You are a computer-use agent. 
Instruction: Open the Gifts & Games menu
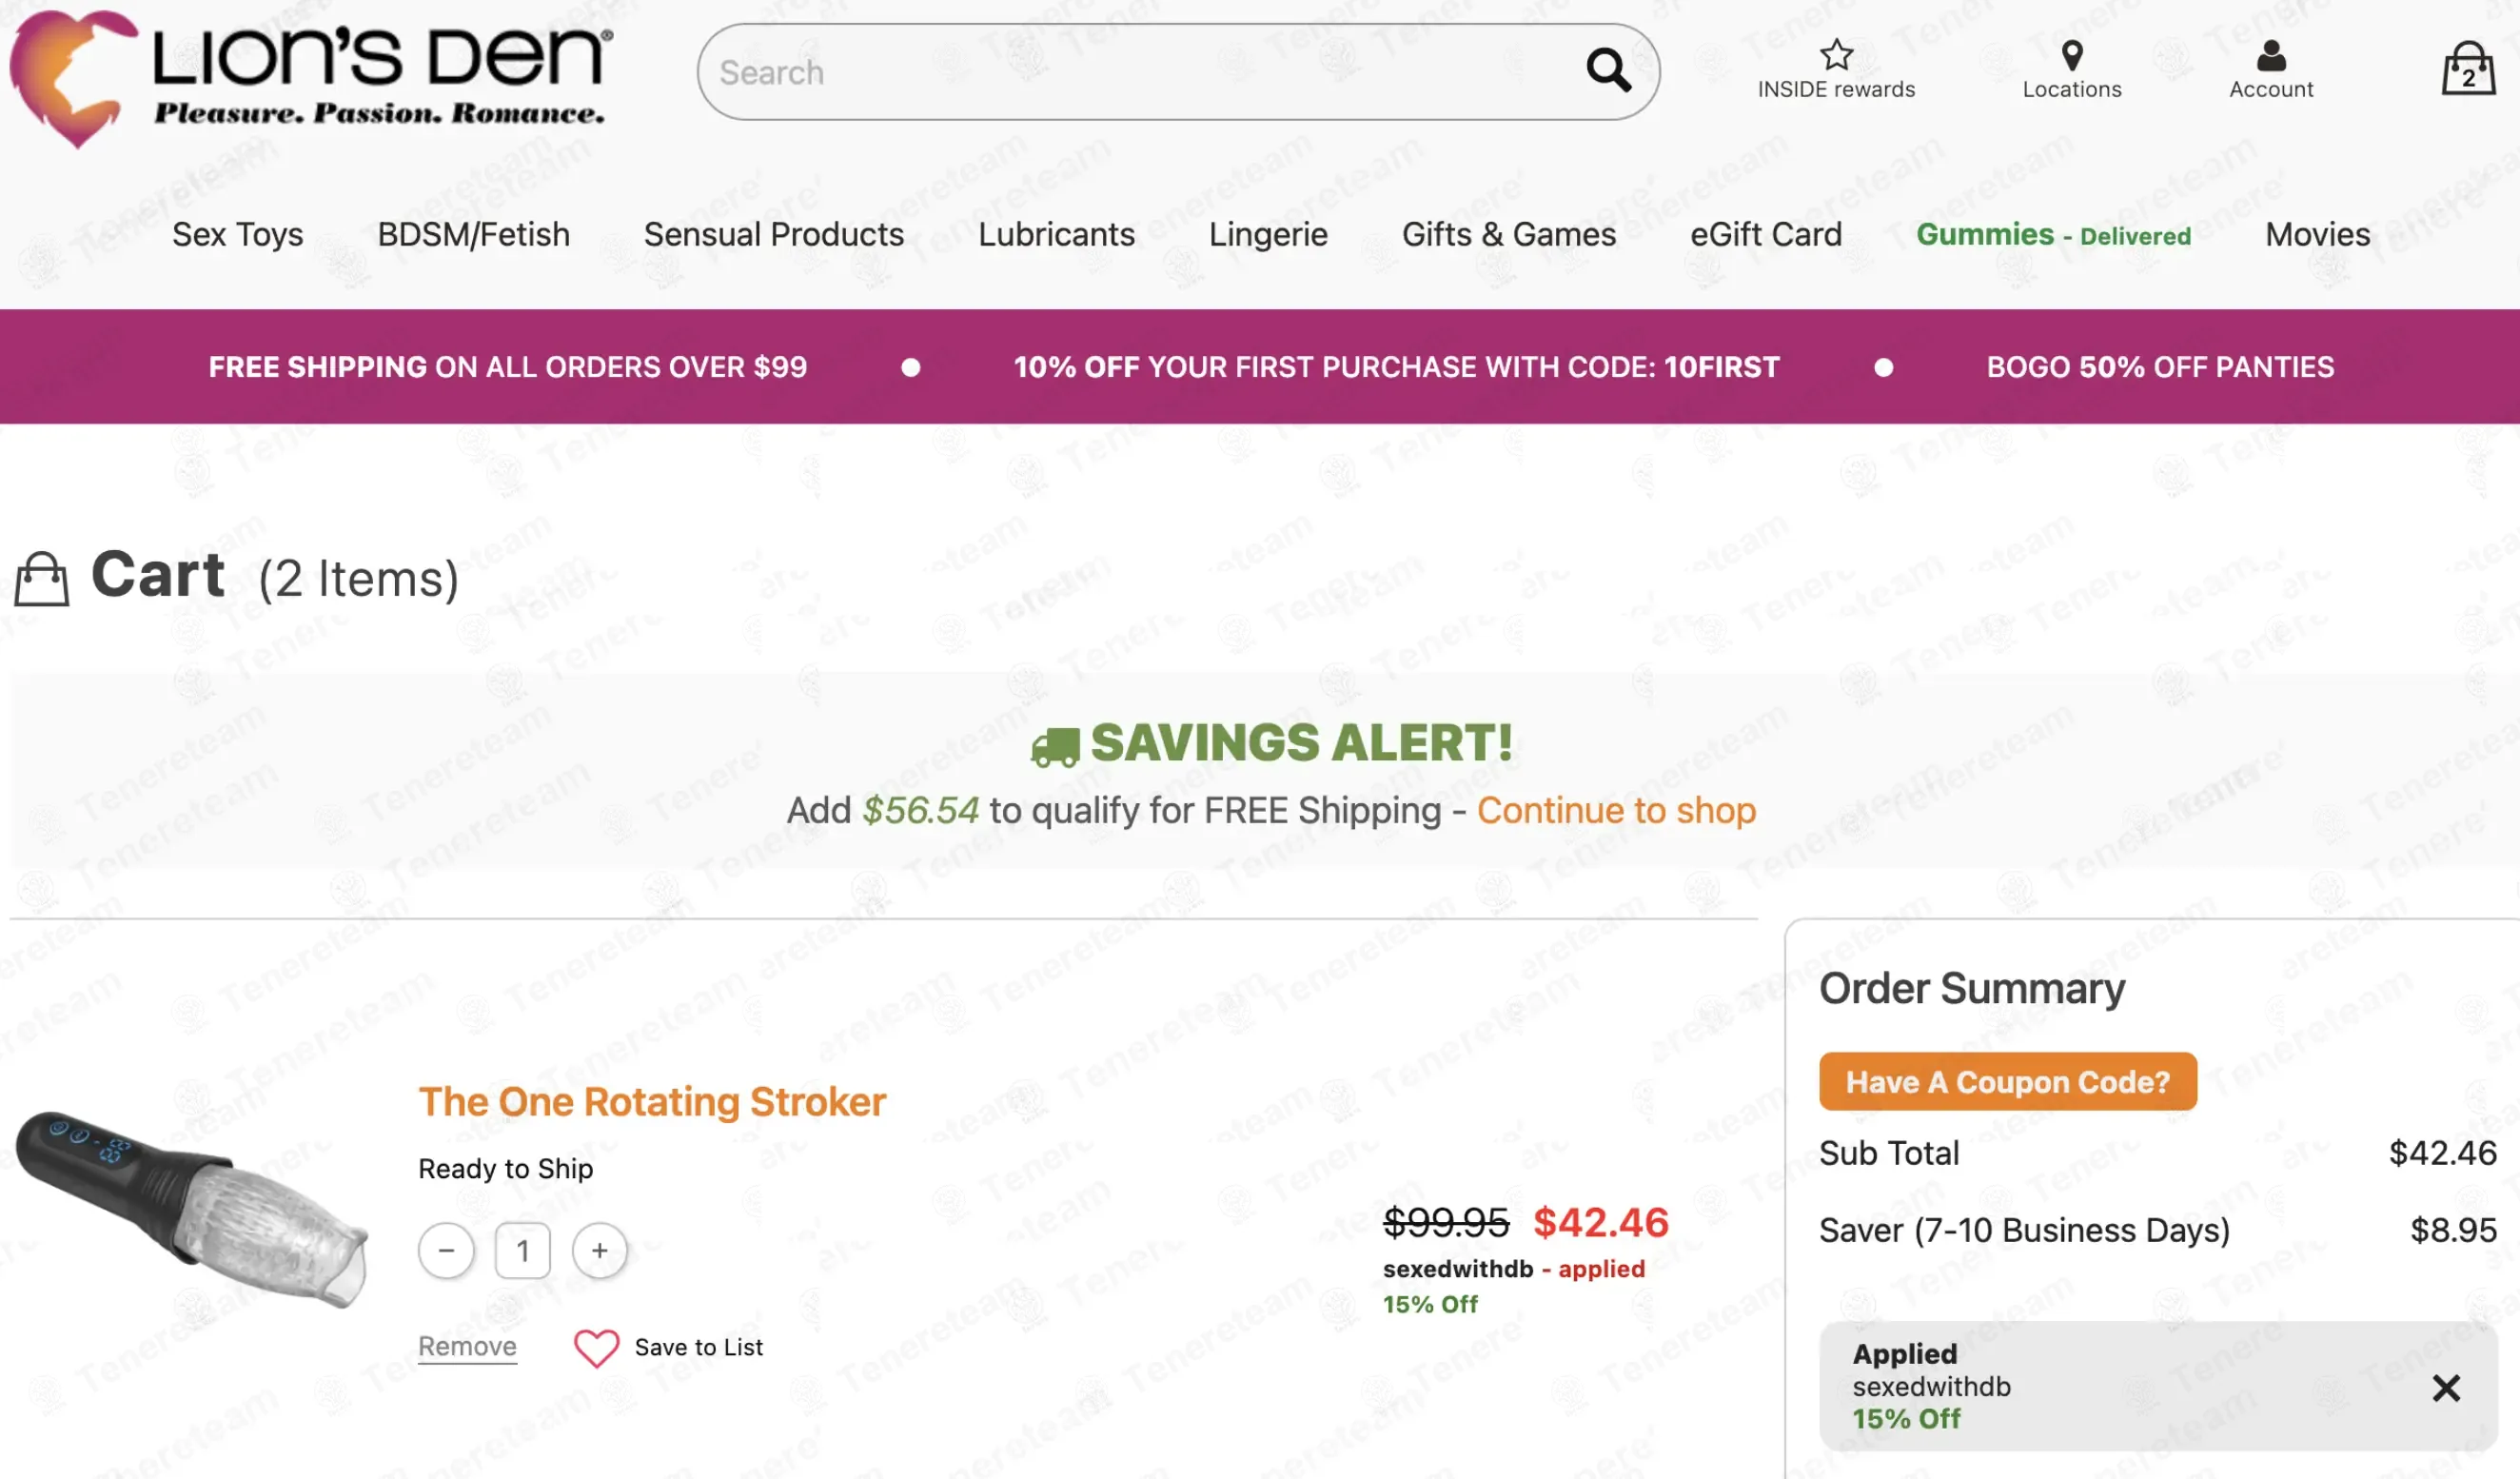coord(1508,234)
